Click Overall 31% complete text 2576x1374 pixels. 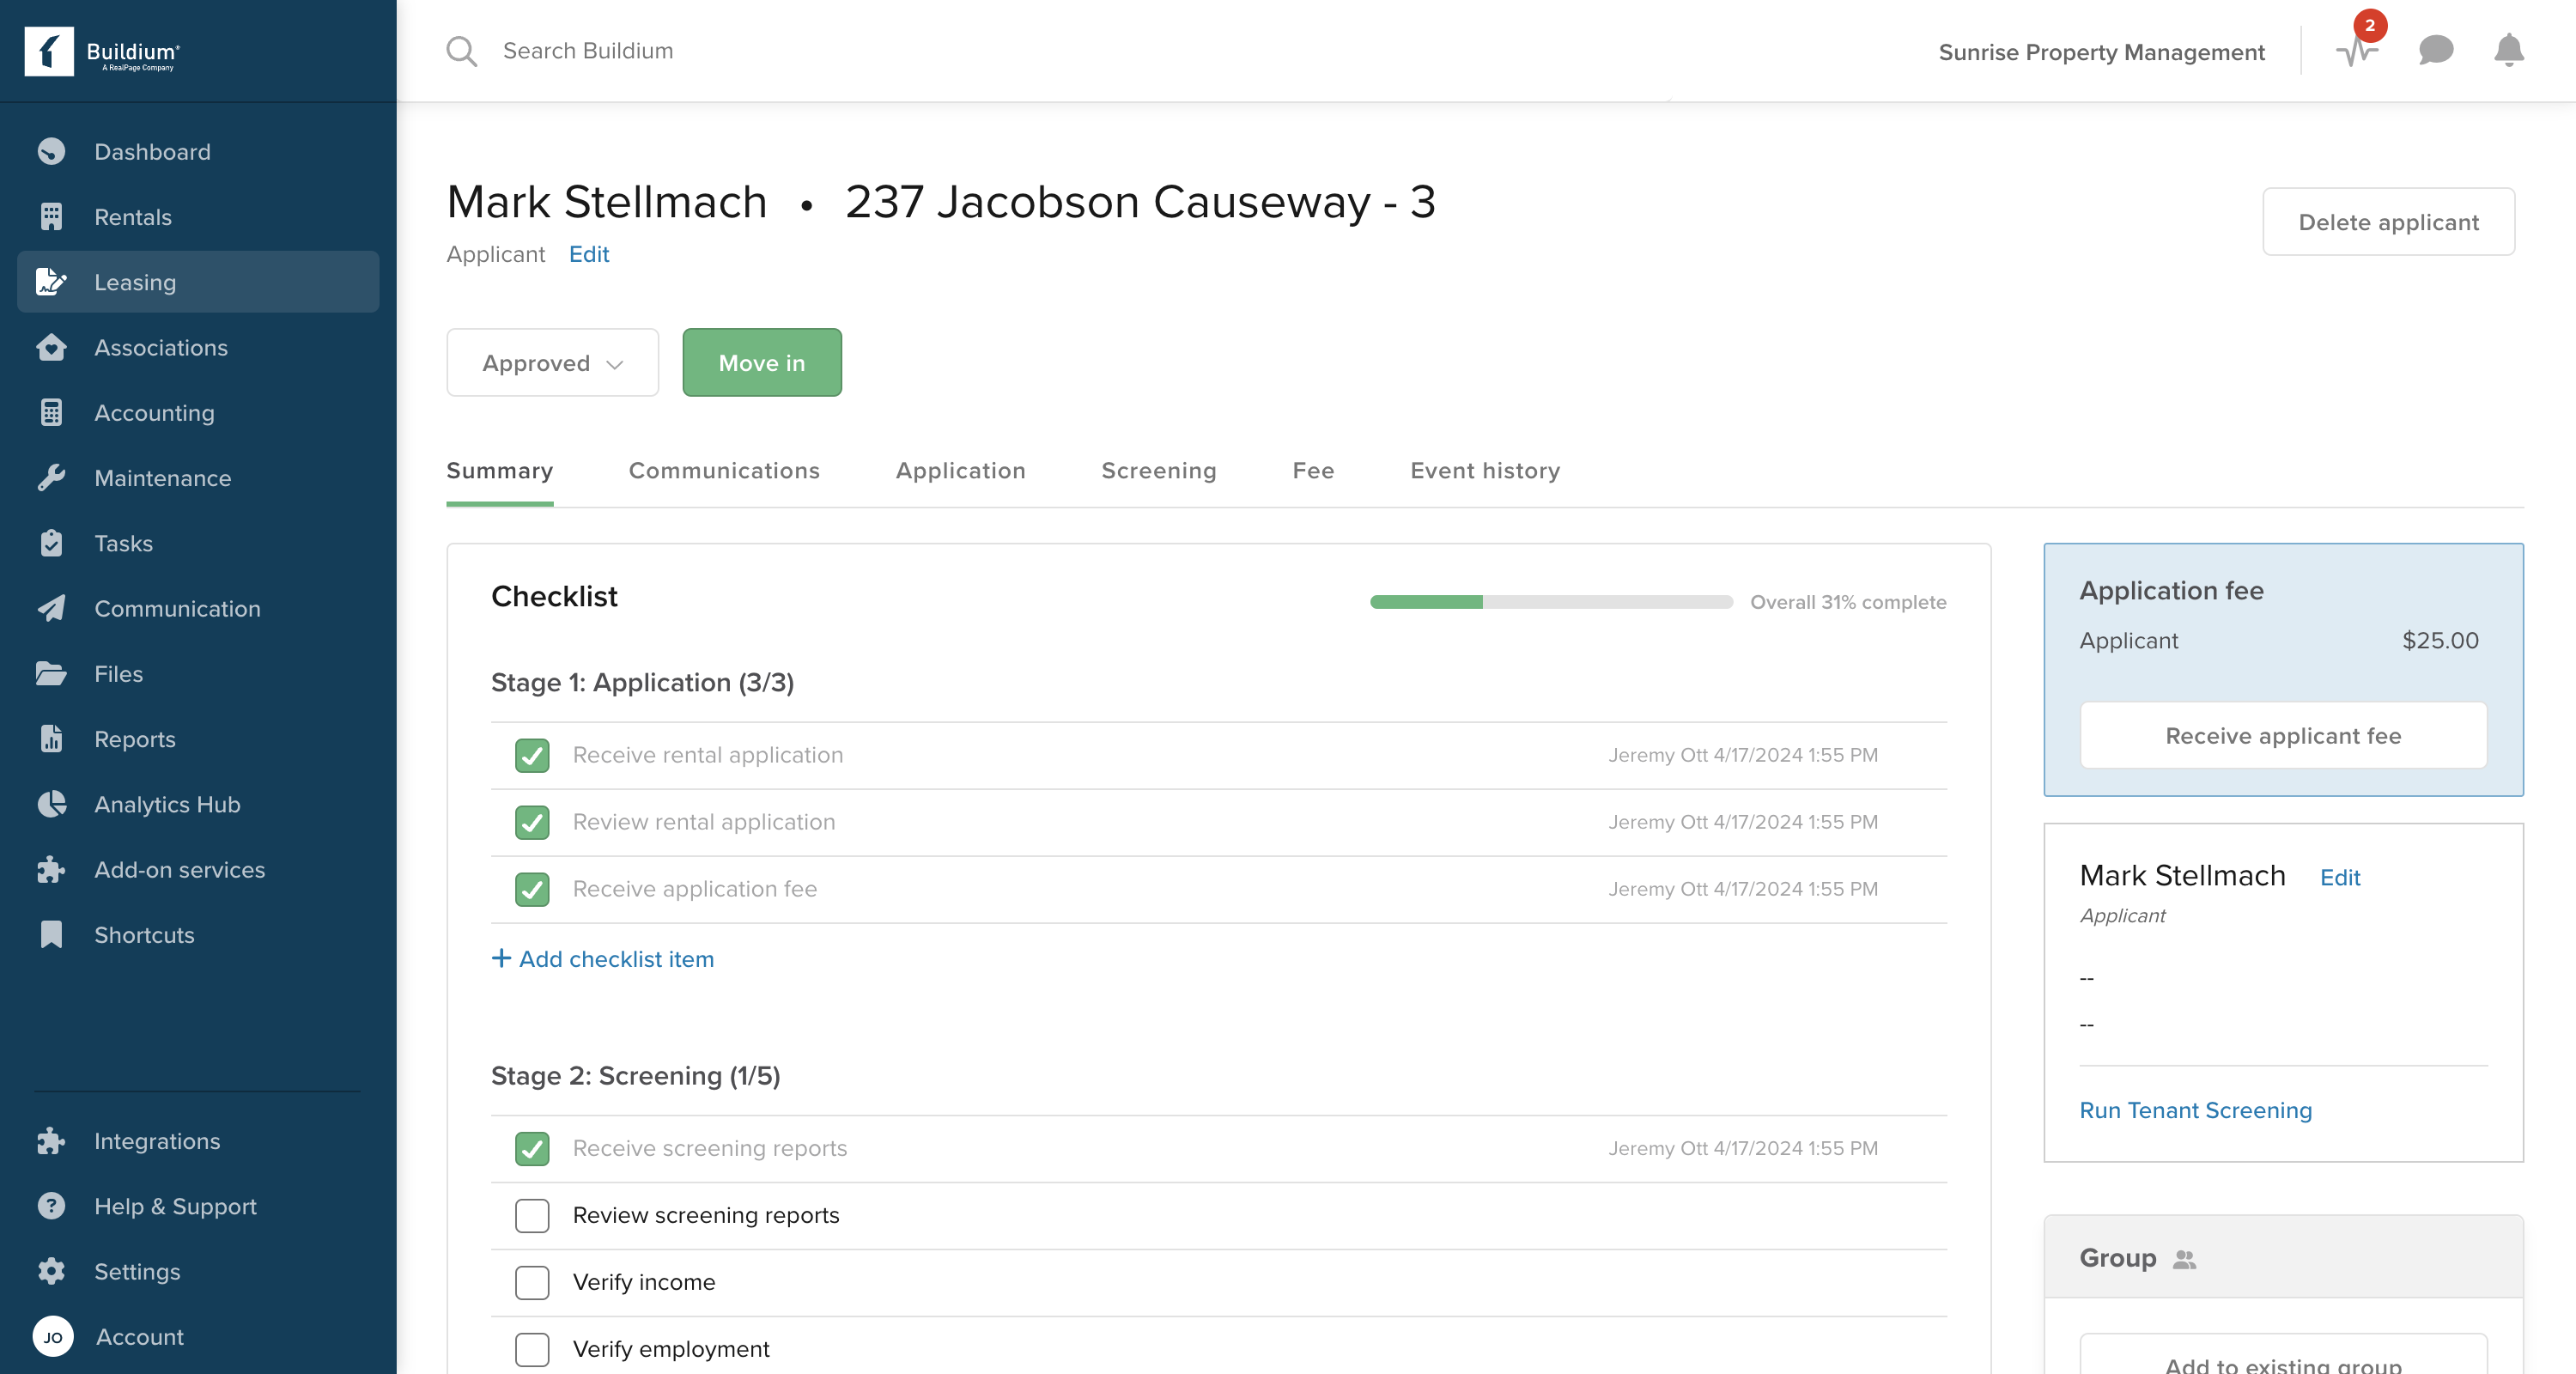point(1848,601)
